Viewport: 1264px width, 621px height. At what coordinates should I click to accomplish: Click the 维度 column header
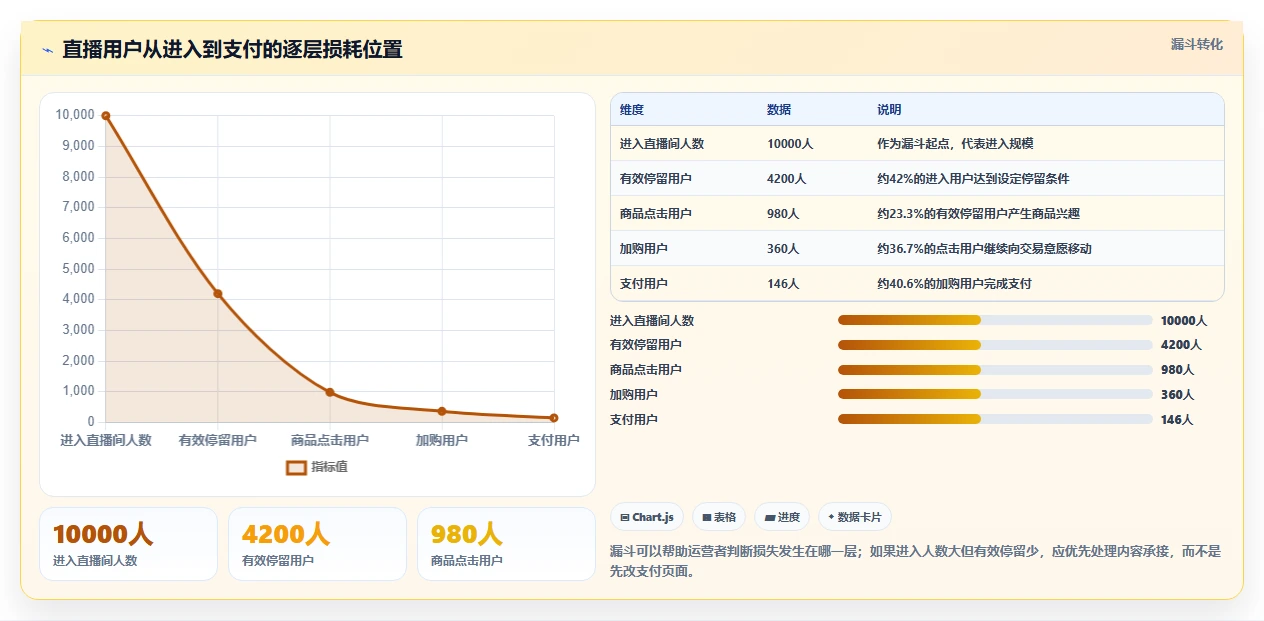pos(632,109)
